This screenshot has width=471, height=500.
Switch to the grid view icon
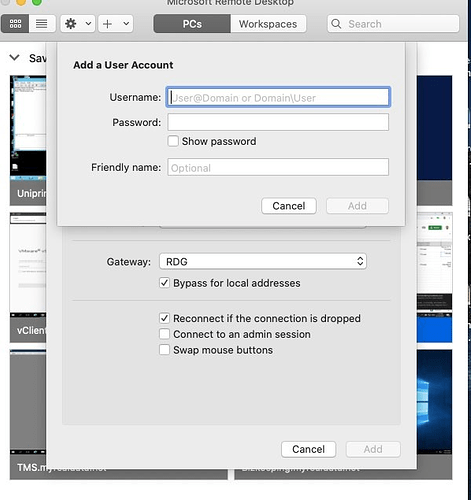coord(15,24)
